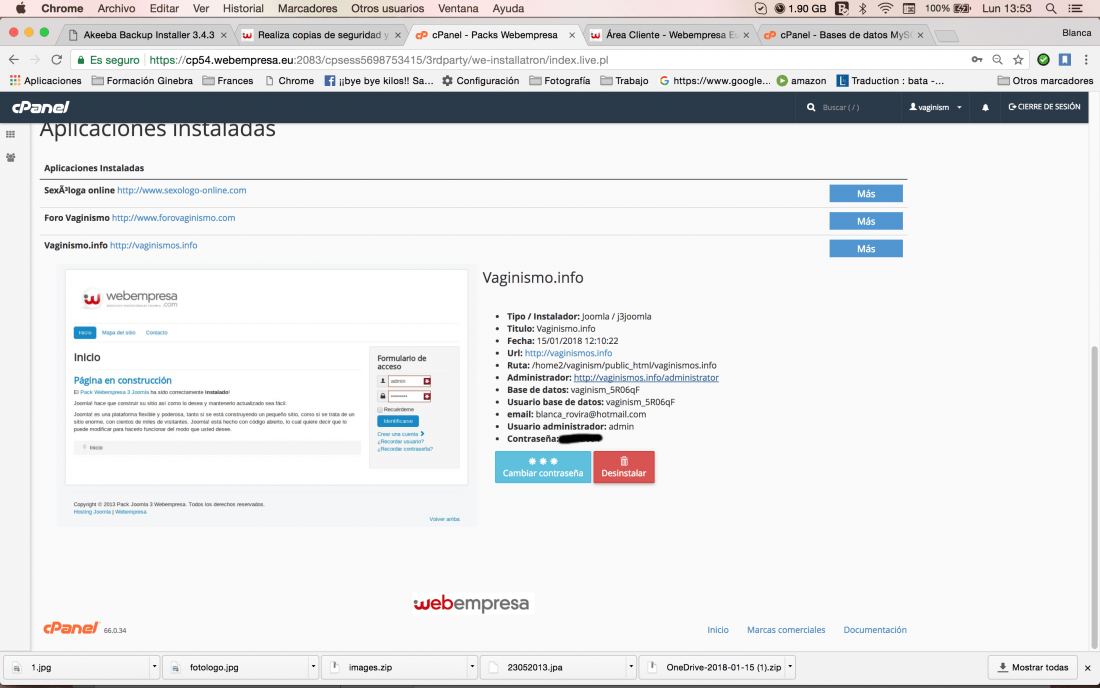Image resolution: width=1100 pixels, height=688 pixels.
Task: Click the Desinstalar button
Action: (624, 467)
